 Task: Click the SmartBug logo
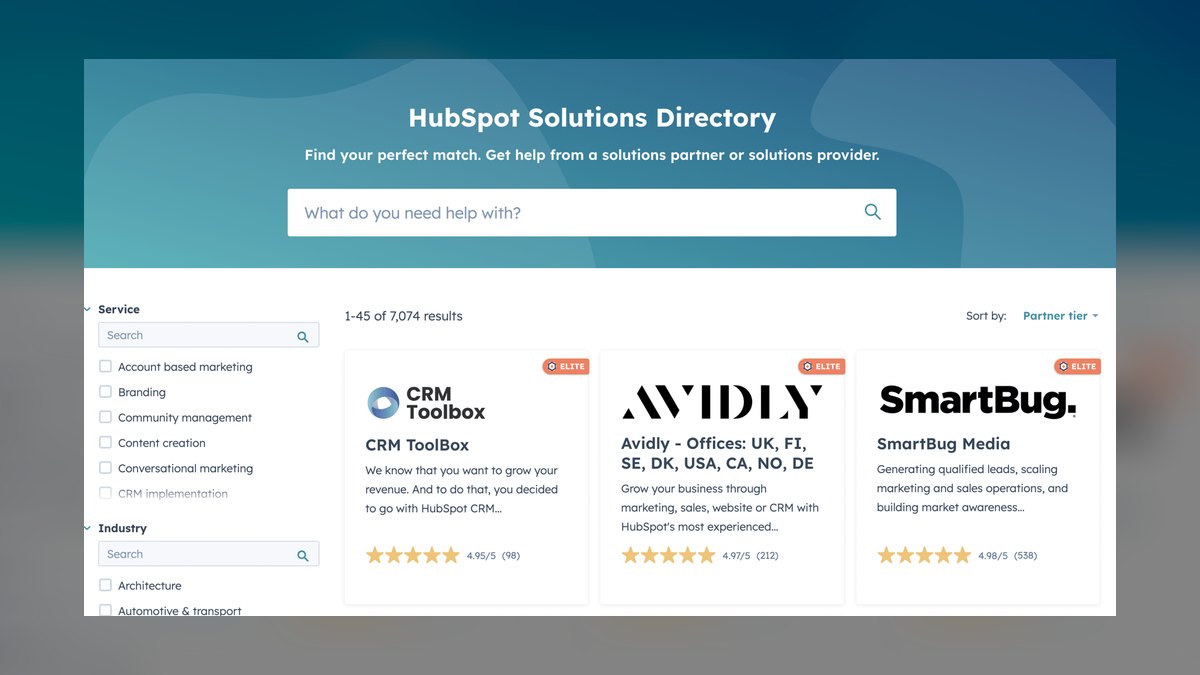point(978,402)
